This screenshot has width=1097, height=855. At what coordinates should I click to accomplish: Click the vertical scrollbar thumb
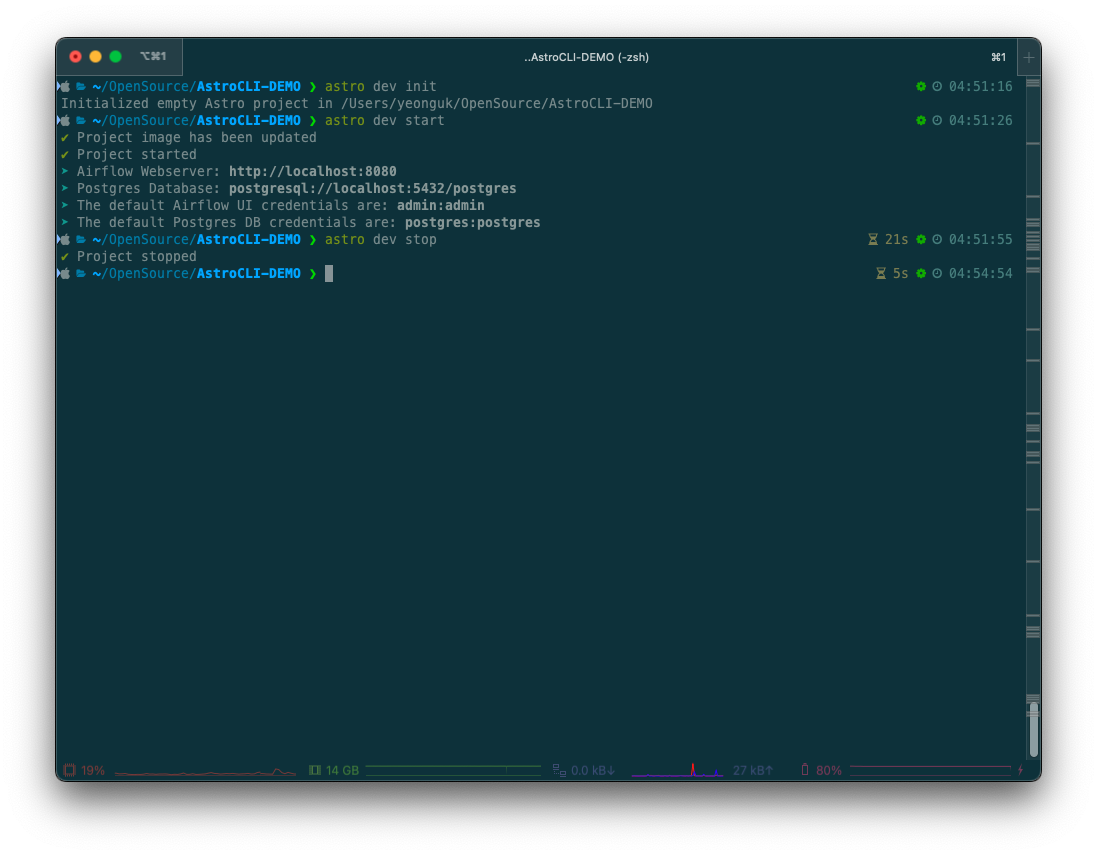coord(1033,730)
